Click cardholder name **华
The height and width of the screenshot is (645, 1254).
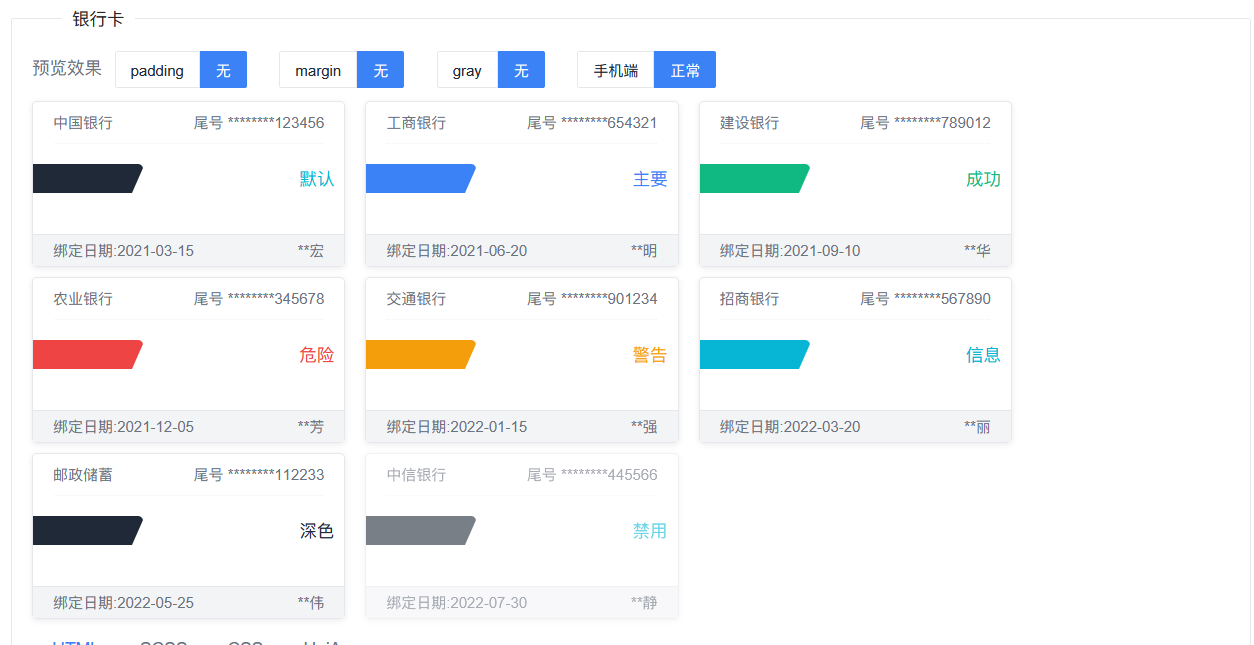[977, 251]
